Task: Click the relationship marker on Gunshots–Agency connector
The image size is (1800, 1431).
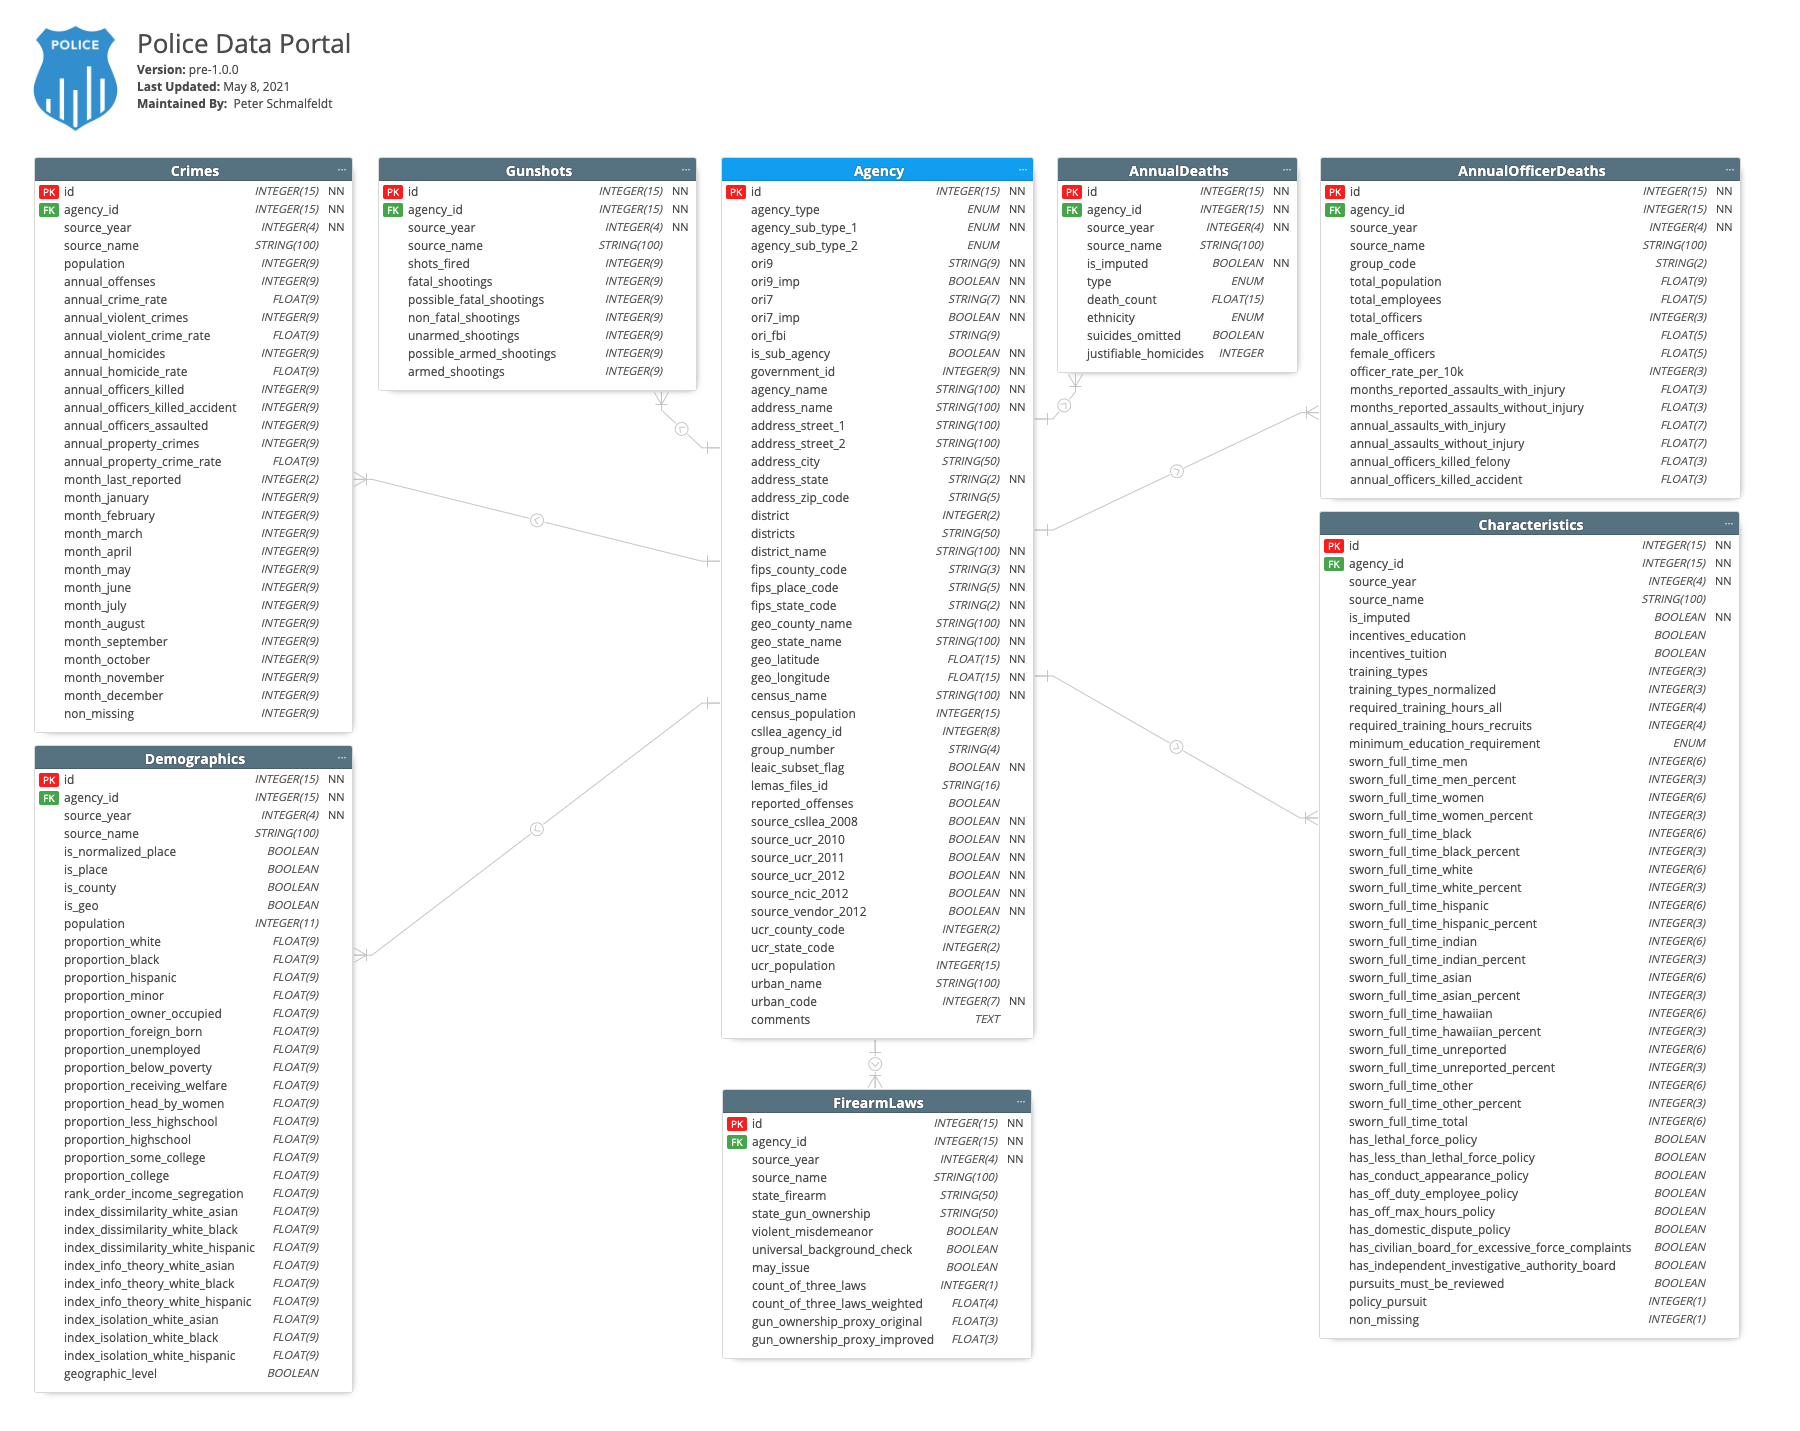Action: (682, 429)
